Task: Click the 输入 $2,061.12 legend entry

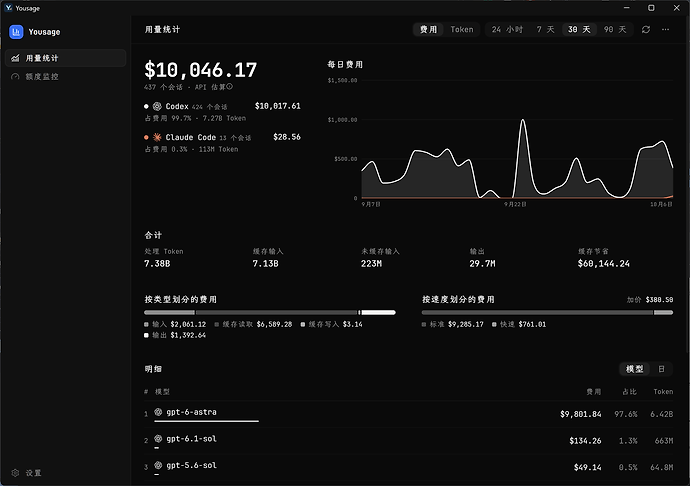Action: (175, 324)
